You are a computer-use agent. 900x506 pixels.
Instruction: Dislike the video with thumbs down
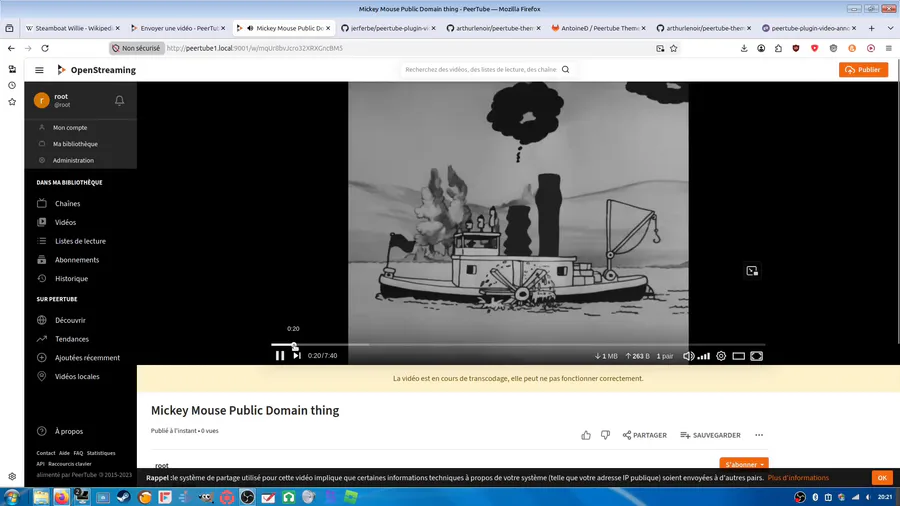[x=606, y=435]
